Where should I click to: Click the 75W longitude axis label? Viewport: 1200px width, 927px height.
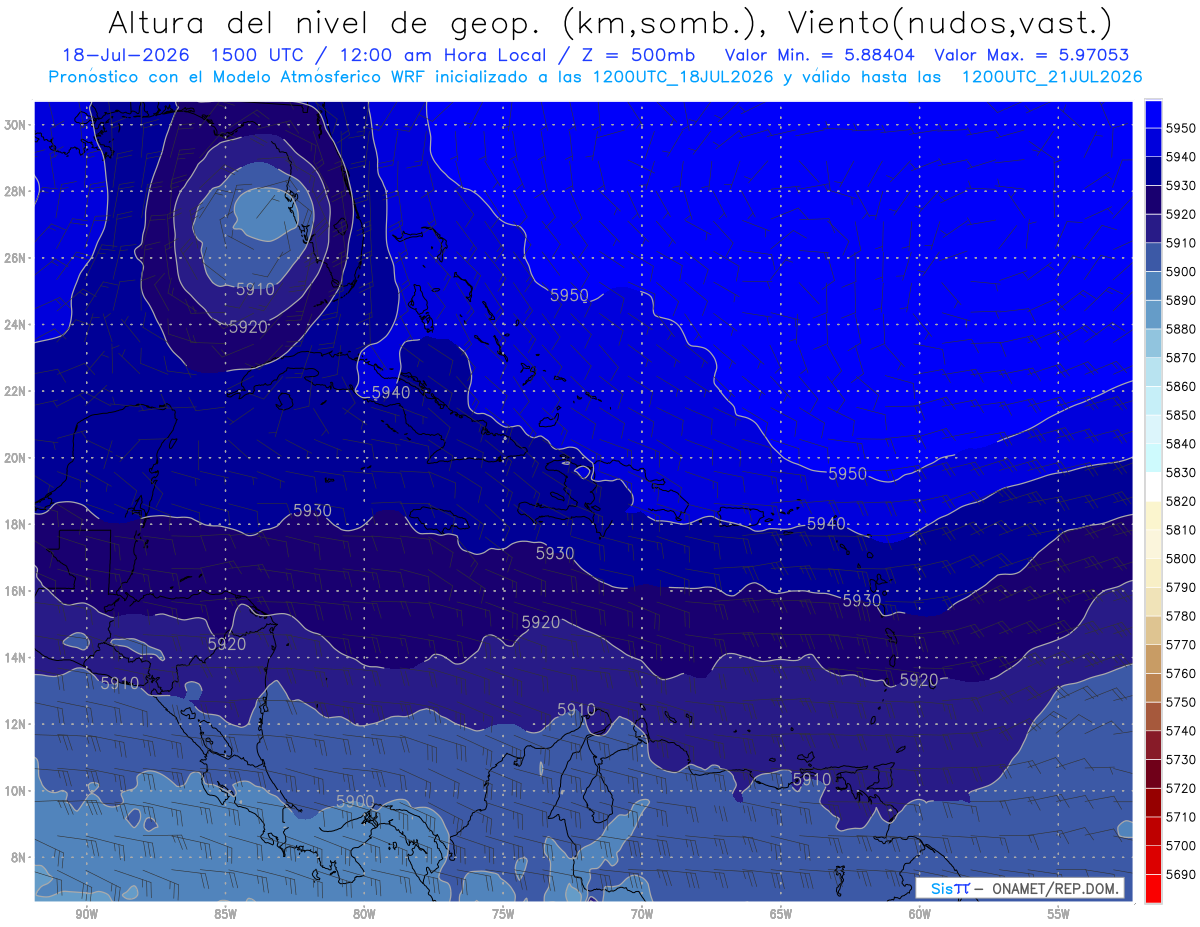click(x=503, y=914)
